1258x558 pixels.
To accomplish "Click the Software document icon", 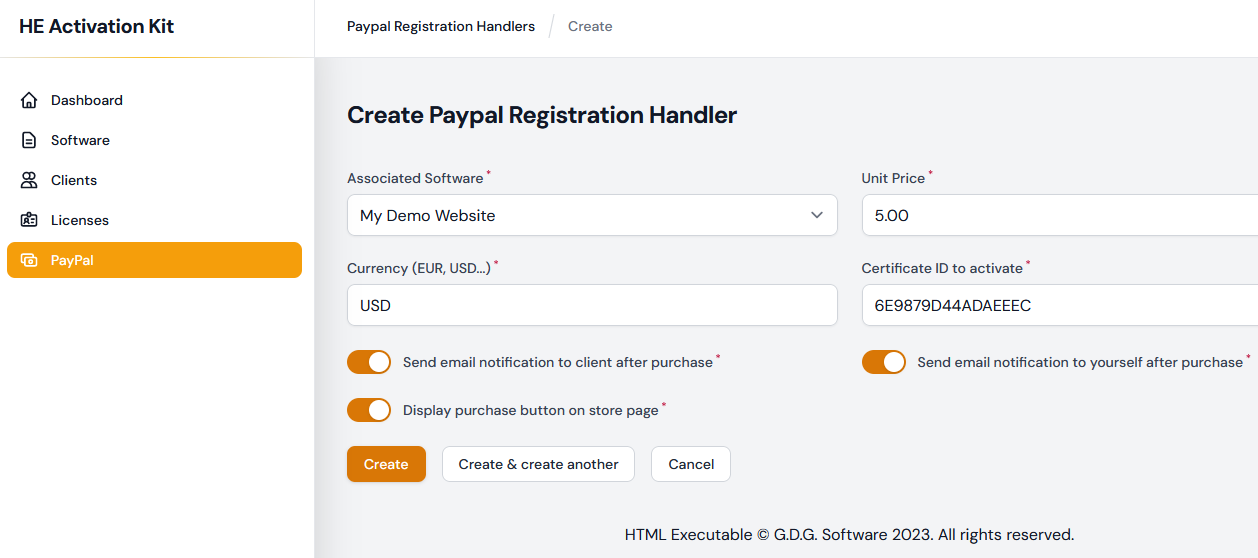I will tap(29, 140).
